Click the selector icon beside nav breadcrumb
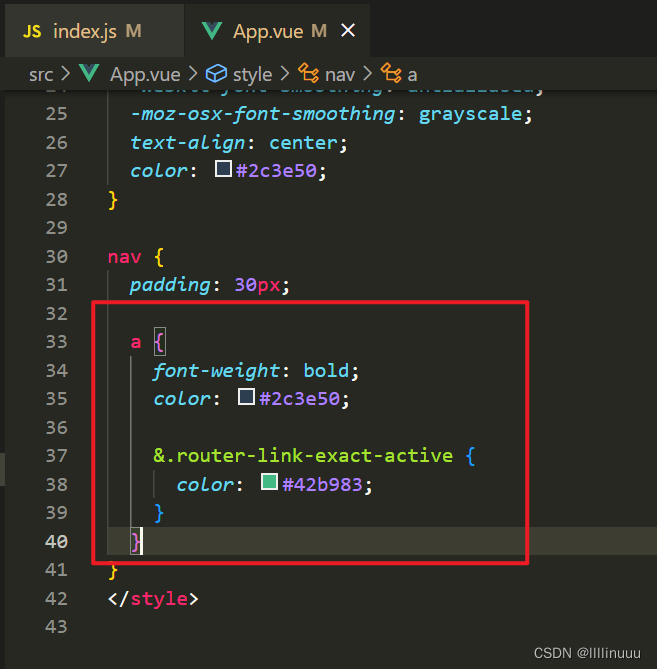 click(x=308, y=73)
